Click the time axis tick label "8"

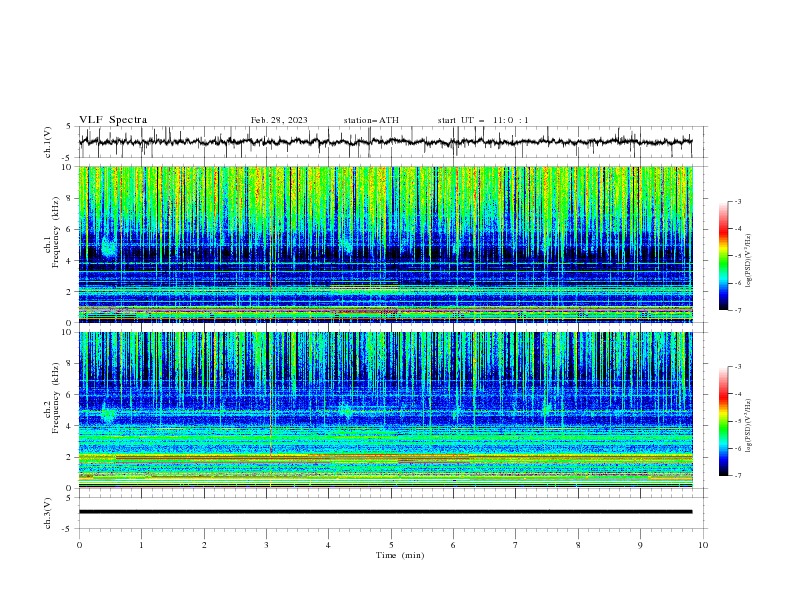click(578, 545)
